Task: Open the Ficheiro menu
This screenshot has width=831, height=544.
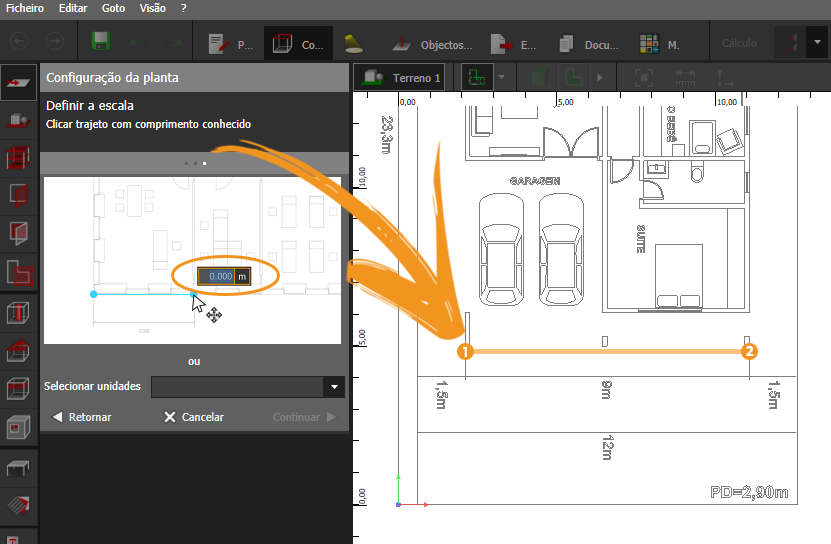Action: (24, 7)
